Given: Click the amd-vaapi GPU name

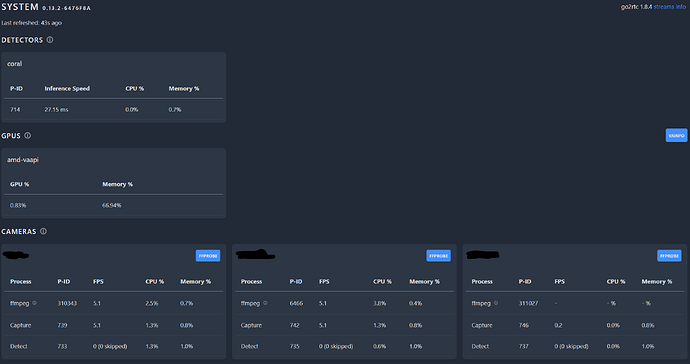Looking at the screenshot, I should [23, 160].
